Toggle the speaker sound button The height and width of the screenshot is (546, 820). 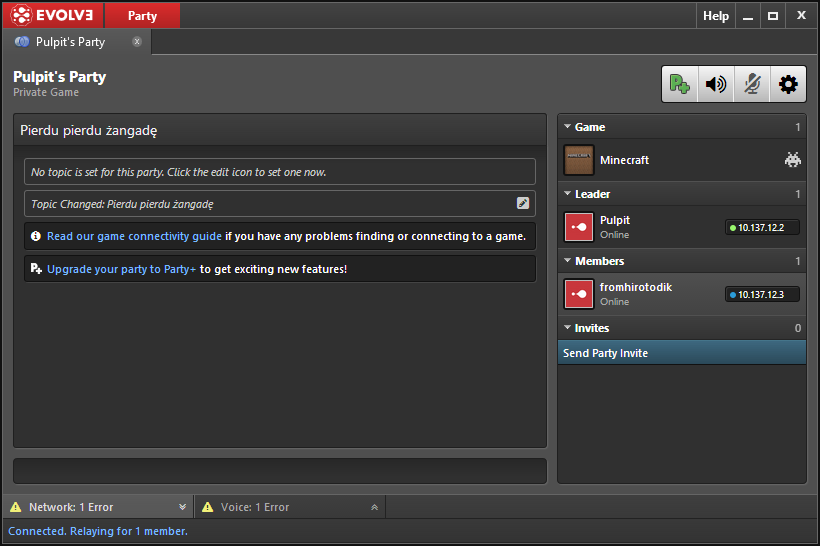[x=716, y=84]
